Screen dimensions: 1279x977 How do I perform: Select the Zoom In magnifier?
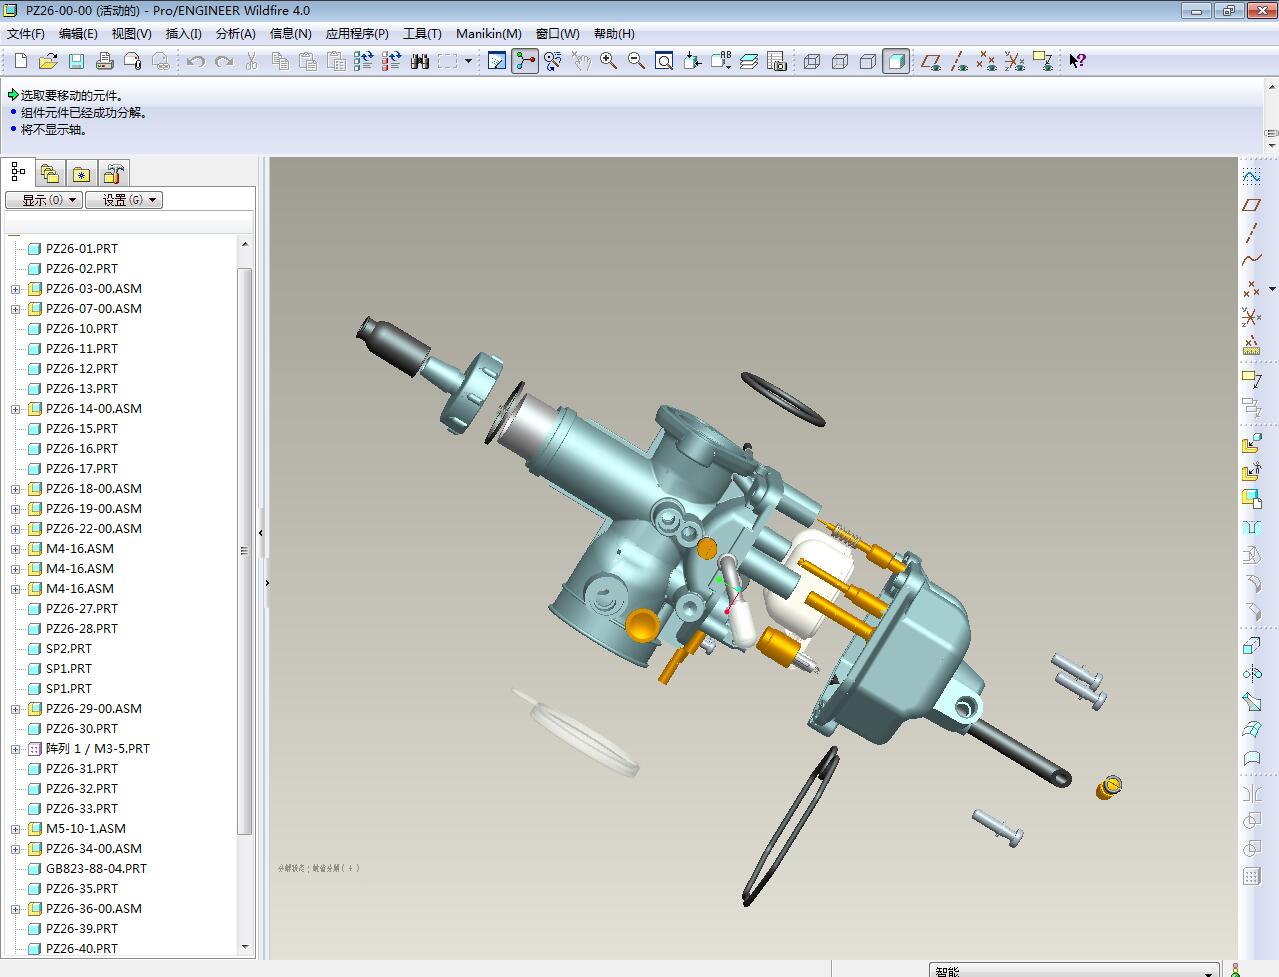coord(608,61)
